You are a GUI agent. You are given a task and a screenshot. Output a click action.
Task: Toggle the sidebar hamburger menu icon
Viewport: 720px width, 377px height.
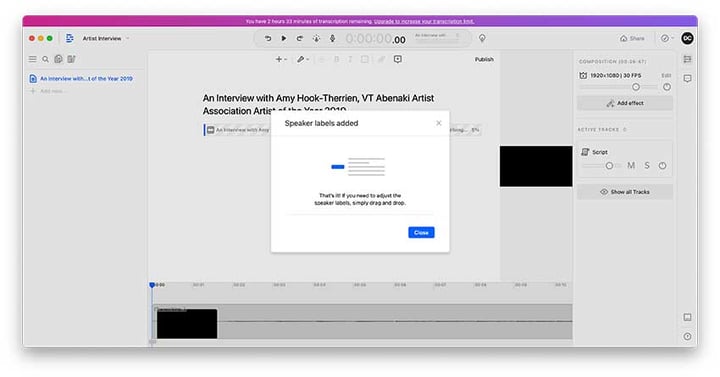[x=33, y=59]
